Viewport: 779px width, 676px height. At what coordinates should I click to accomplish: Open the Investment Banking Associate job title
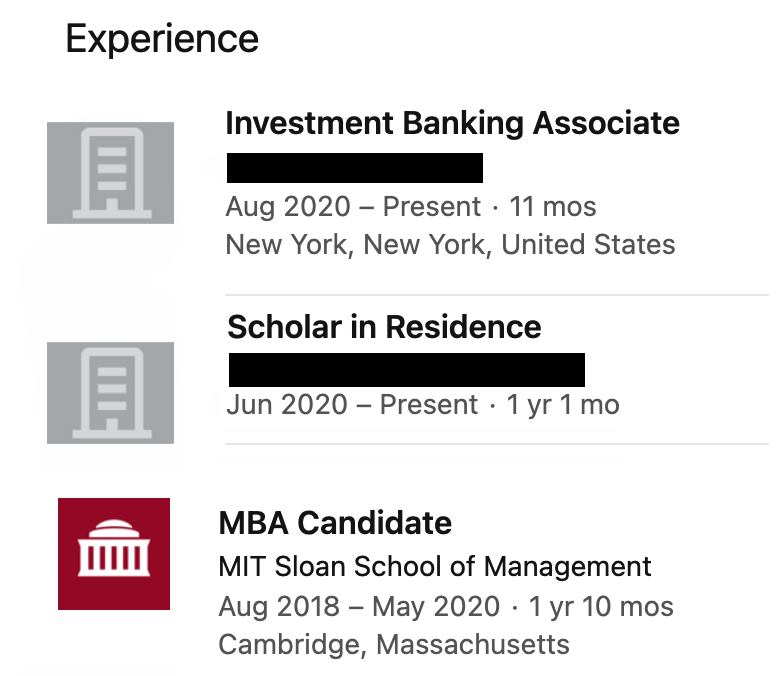coord(453,123)
